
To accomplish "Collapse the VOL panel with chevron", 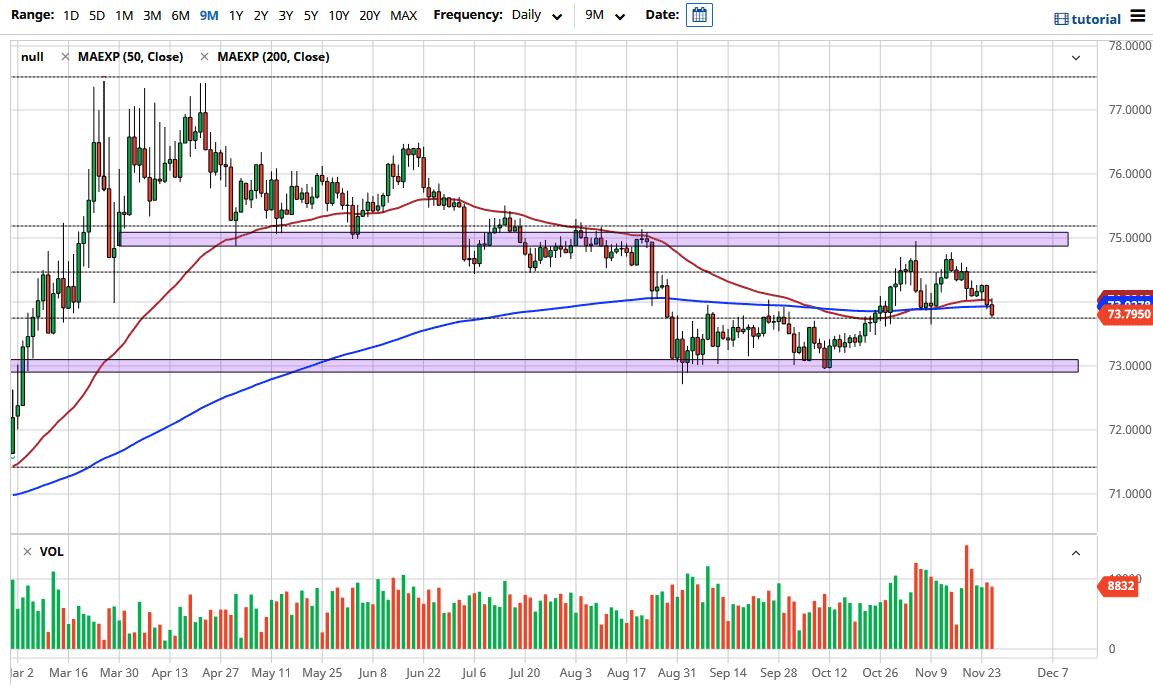I will coord(1076,552).
